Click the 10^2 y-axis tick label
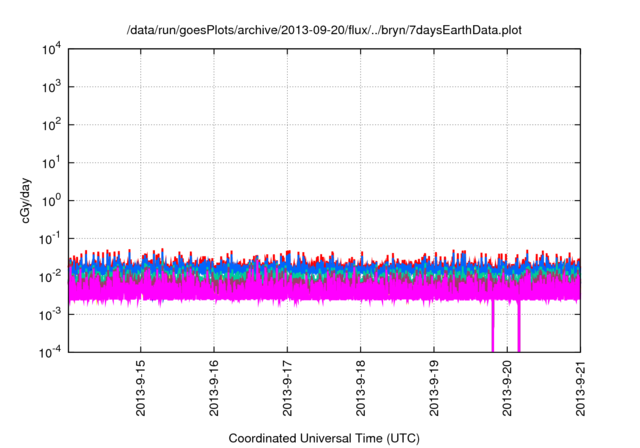Screen dimensions: 640x448 coord(52,125)
